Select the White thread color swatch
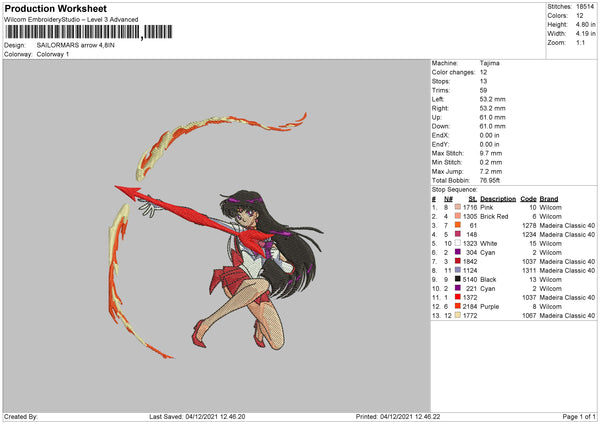The image size is (600, 424). tap(458, 243)
